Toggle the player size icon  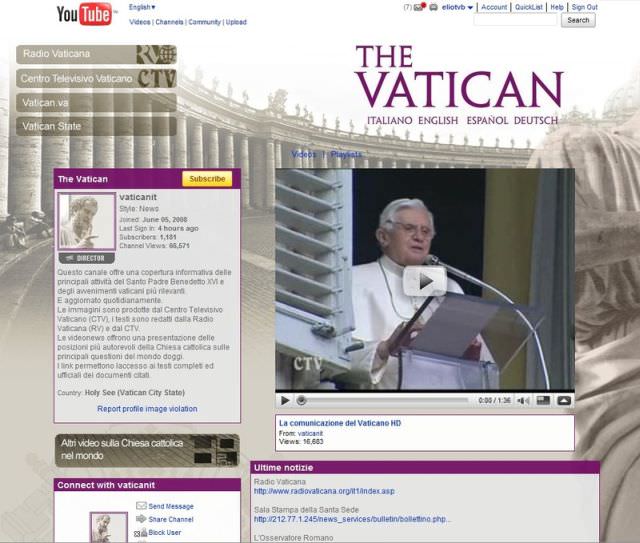(543, 401)
